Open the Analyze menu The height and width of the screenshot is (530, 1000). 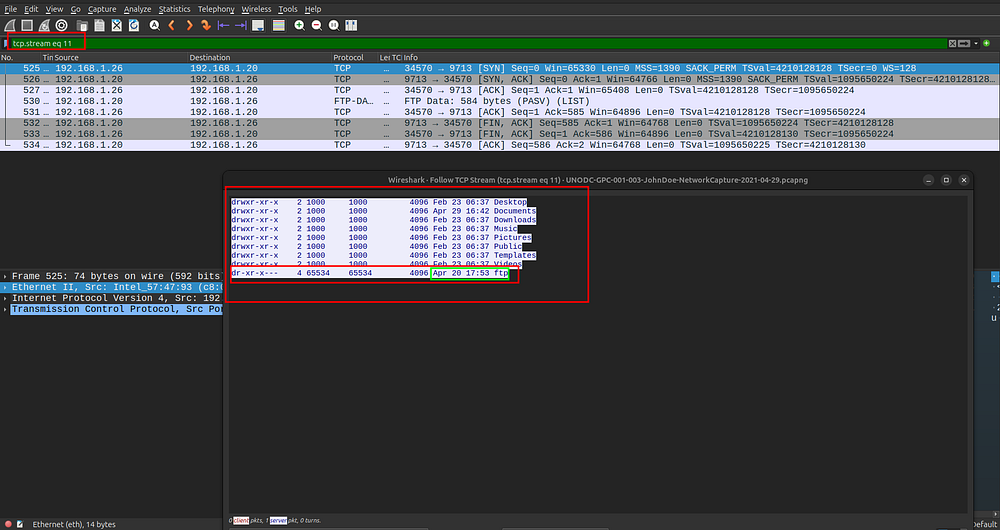coord(138,9)
